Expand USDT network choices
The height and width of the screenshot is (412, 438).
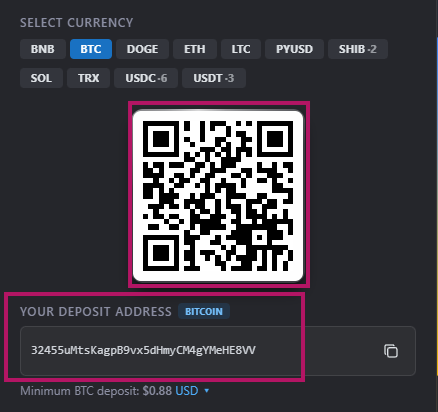[214, 78]
